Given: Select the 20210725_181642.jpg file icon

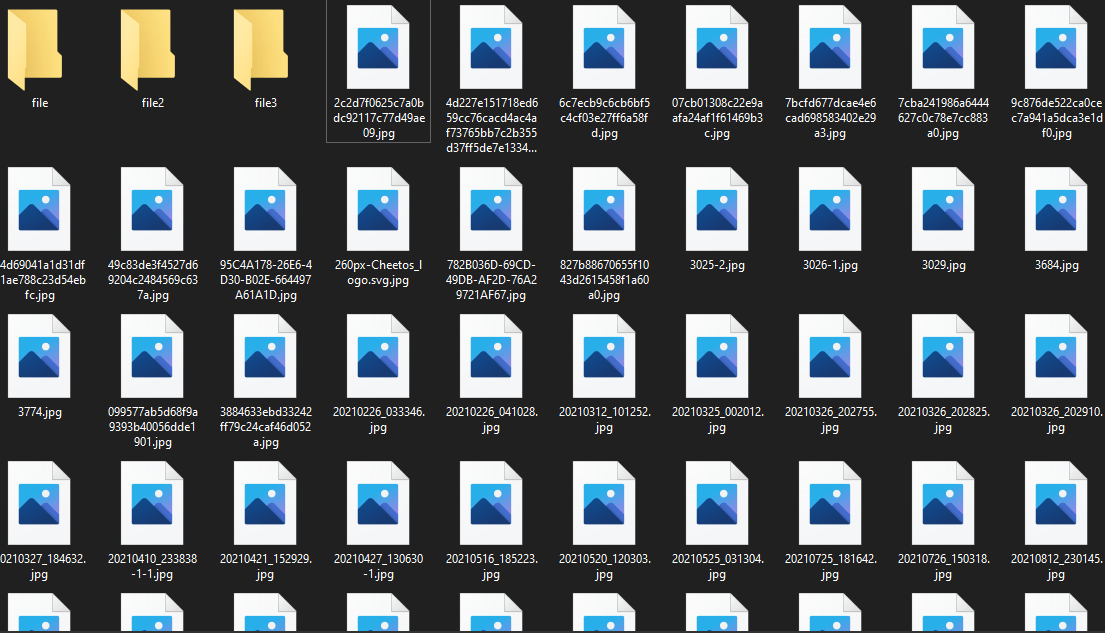Looking at the screenshot, I should pos(830,503).
